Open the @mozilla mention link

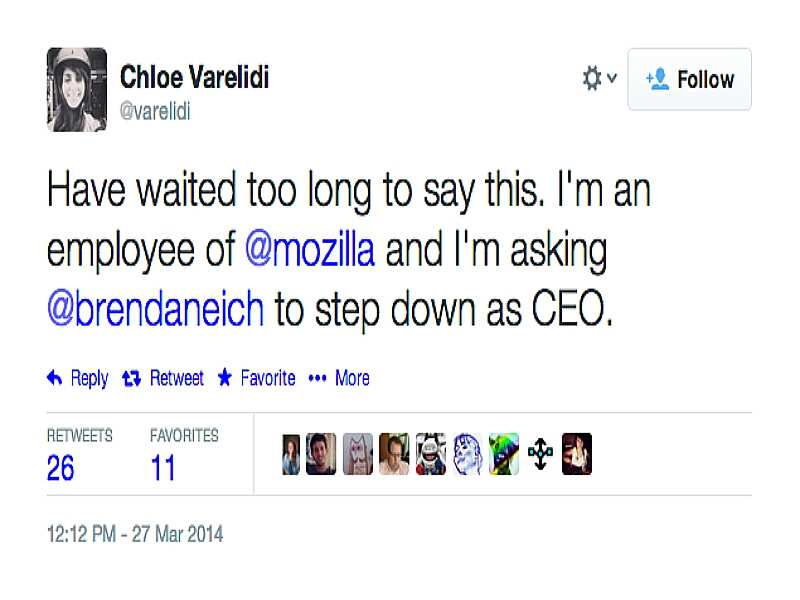(x=310, y=250)
